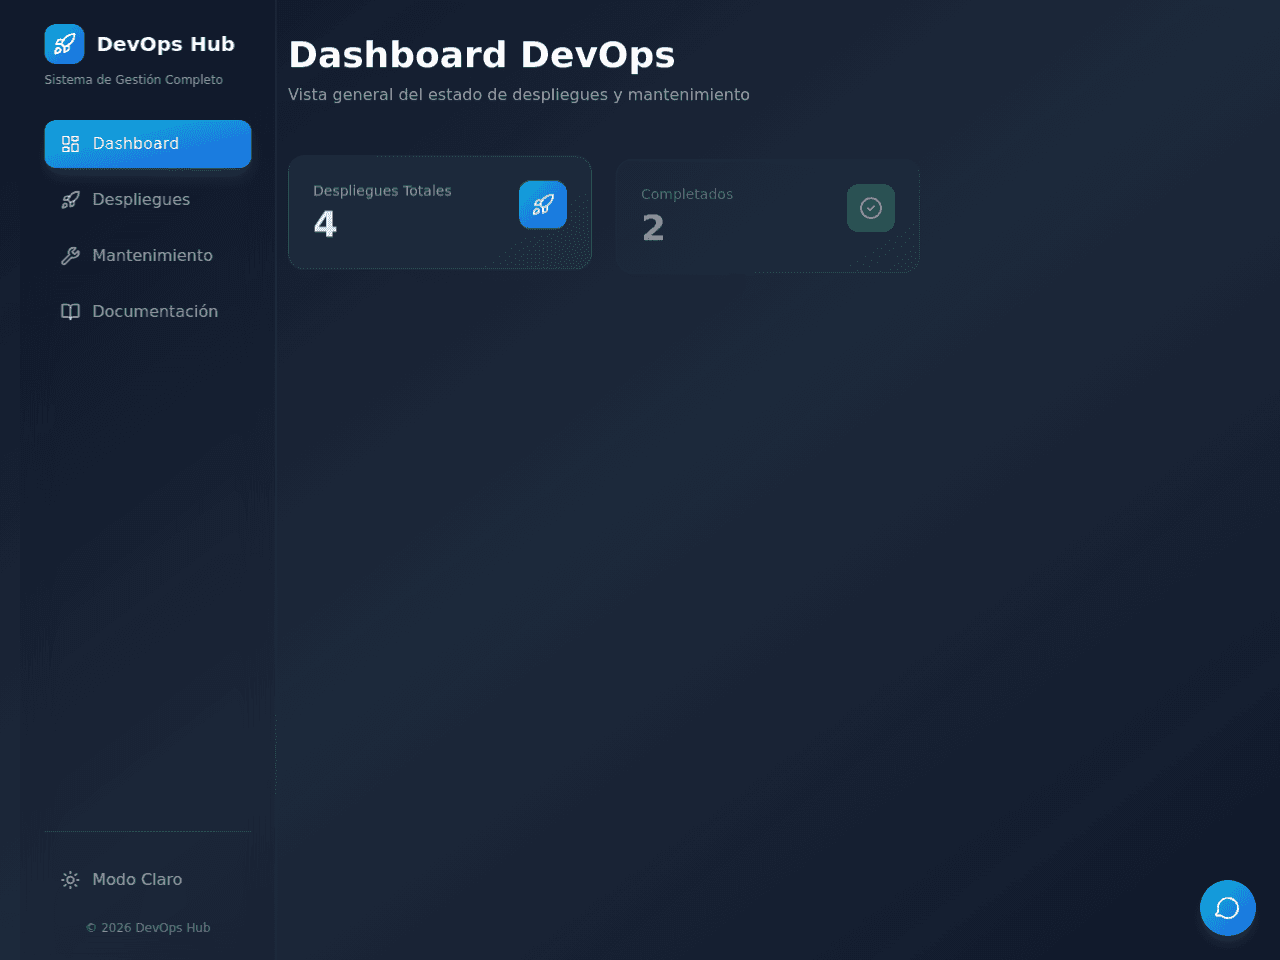The width and height of the screenshot is (1280, 960).
Task: Click the Completados value 2
Action: coord(653,228)
